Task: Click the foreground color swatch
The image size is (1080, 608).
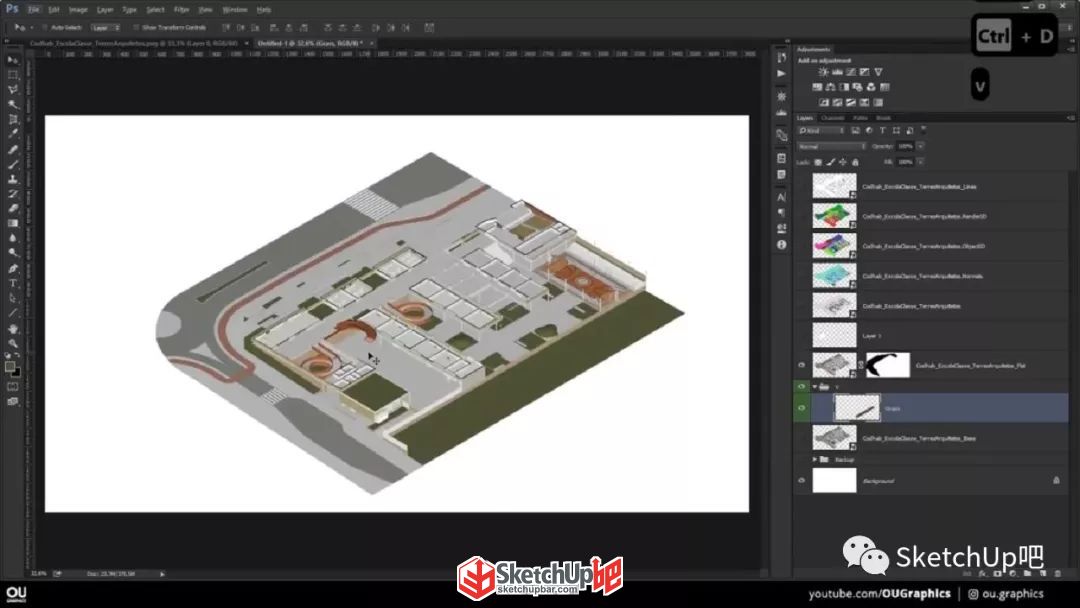Action: coord(10,367)
